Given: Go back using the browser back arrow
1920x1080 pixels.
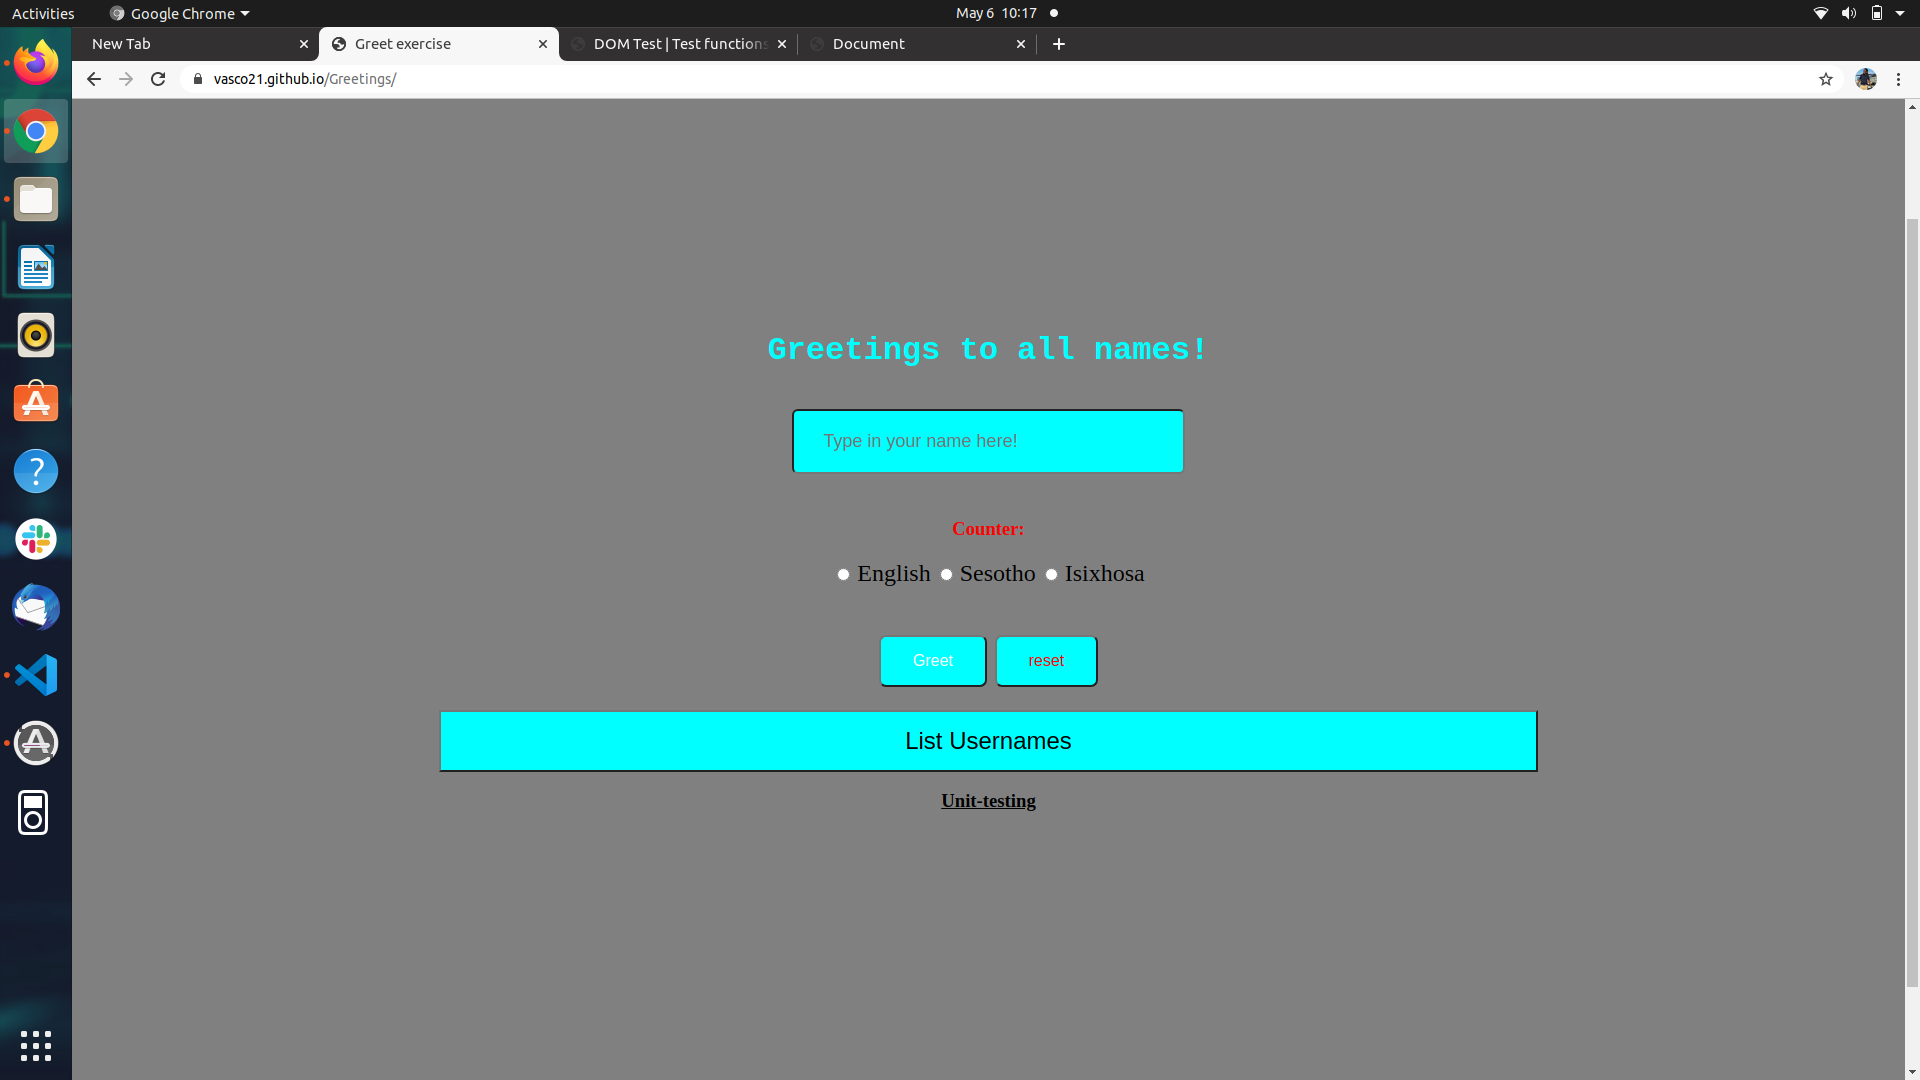Looking at the screenshot, I should point(94,79).
